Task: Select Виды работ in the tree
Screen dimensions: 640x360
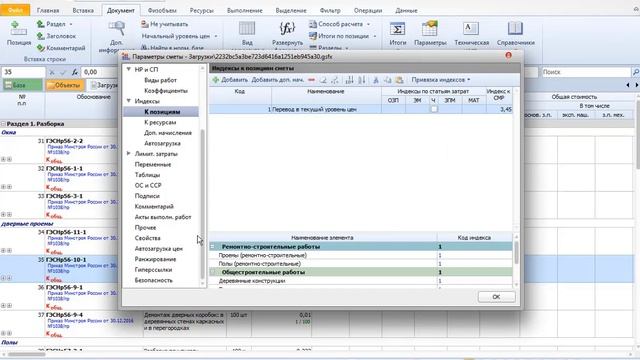Action: [160, 80]
